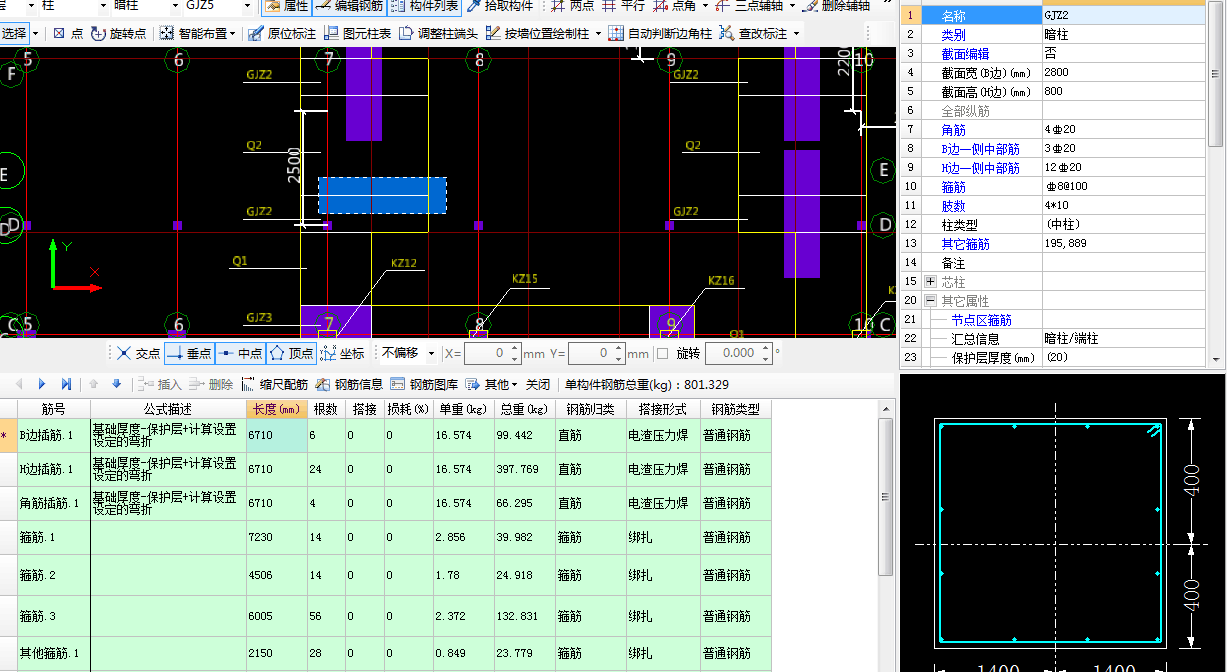Toggle the 交点 intersection snap
This screenshot has height=672, width=1227.
point(138,353)
